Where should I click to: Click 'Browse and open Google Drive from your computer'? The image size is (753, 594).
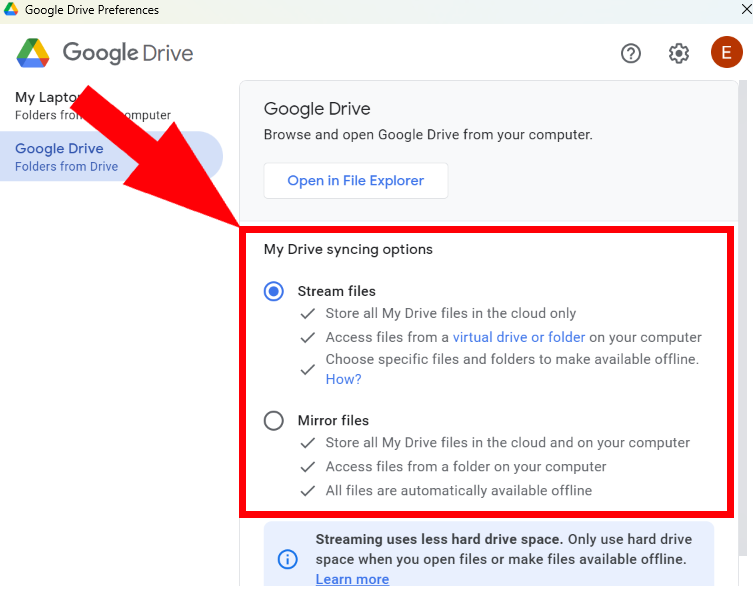(428, 134)
